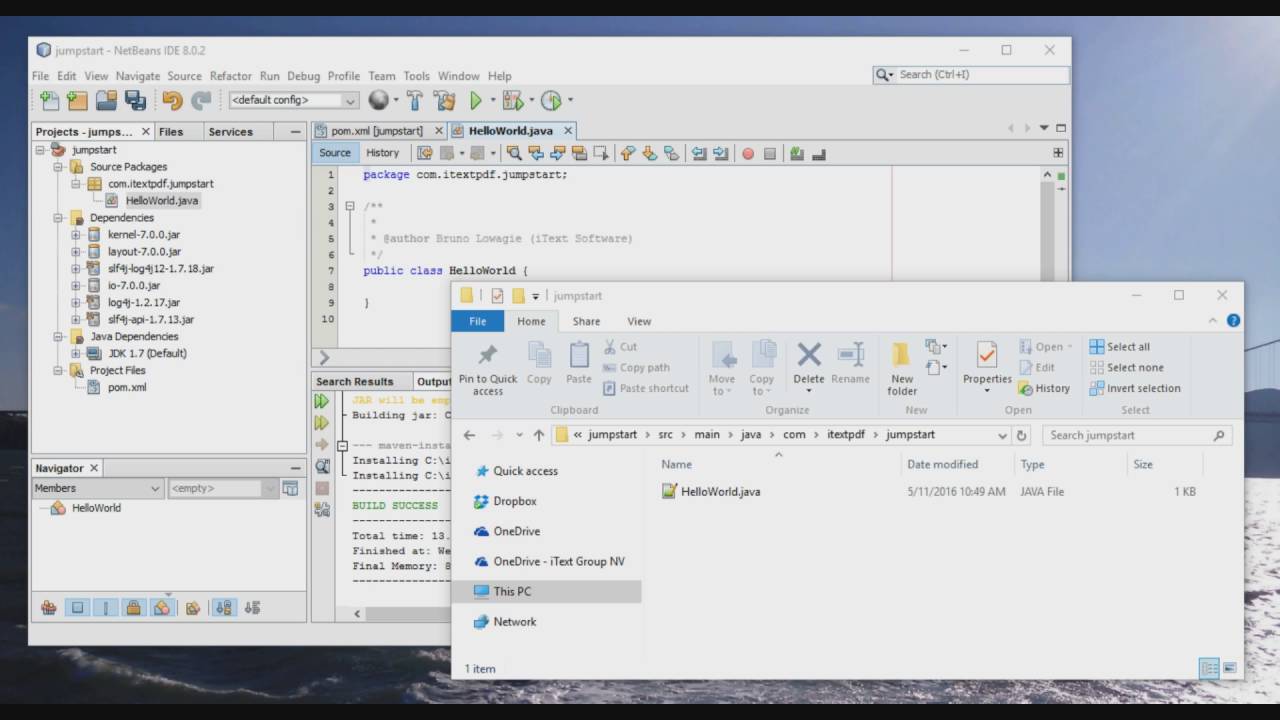The height and width of the screenshot is (720, 1280).
Task: Click Show Inherited Members icon in Navigator
Action: click(x=48, y=607)
